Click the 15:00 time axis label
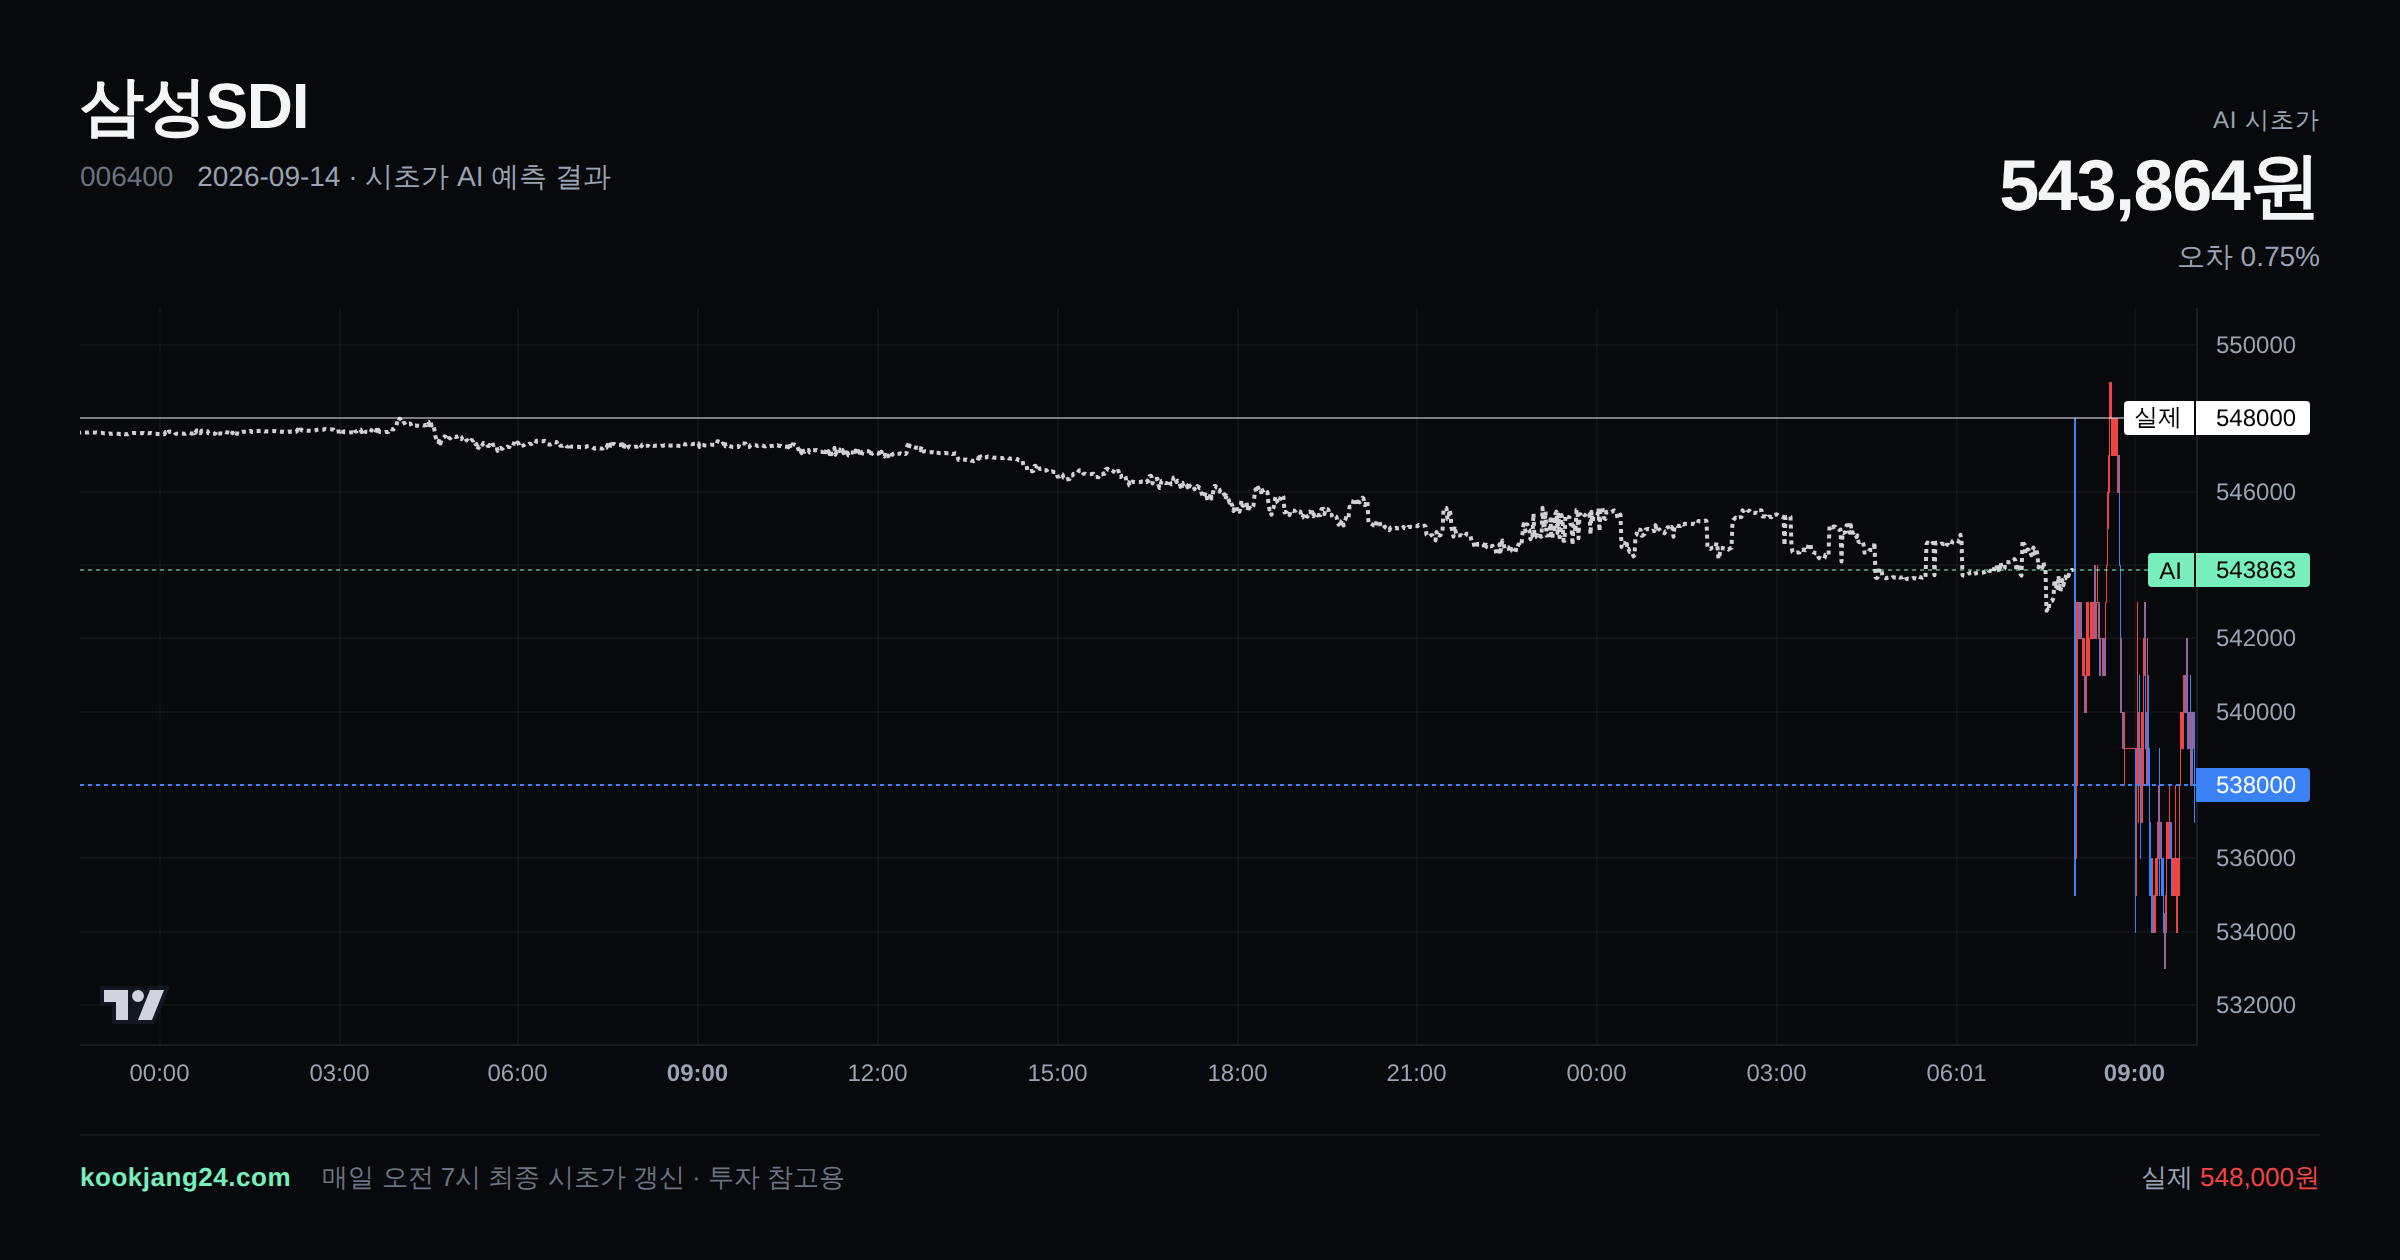 pyautogui.click(x=1057, y=1073)
